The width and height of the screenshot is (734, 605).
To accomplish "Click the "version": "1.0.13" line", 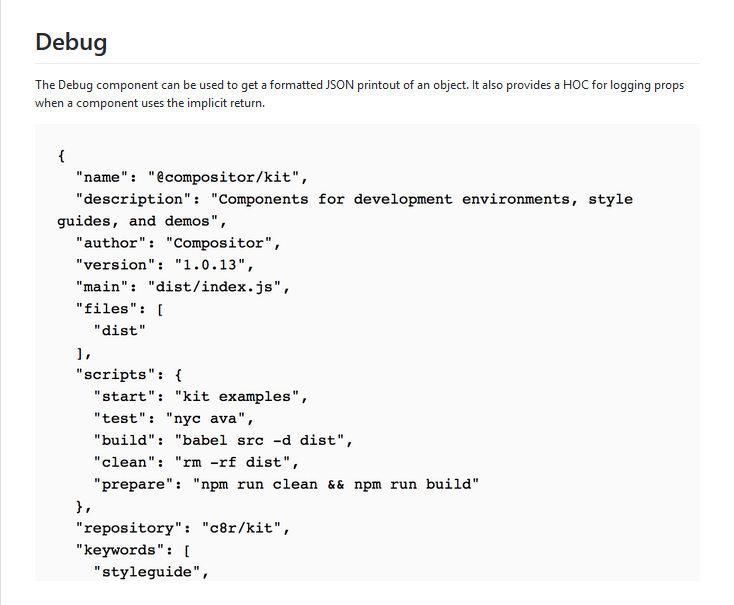I will tap(165, 265).
